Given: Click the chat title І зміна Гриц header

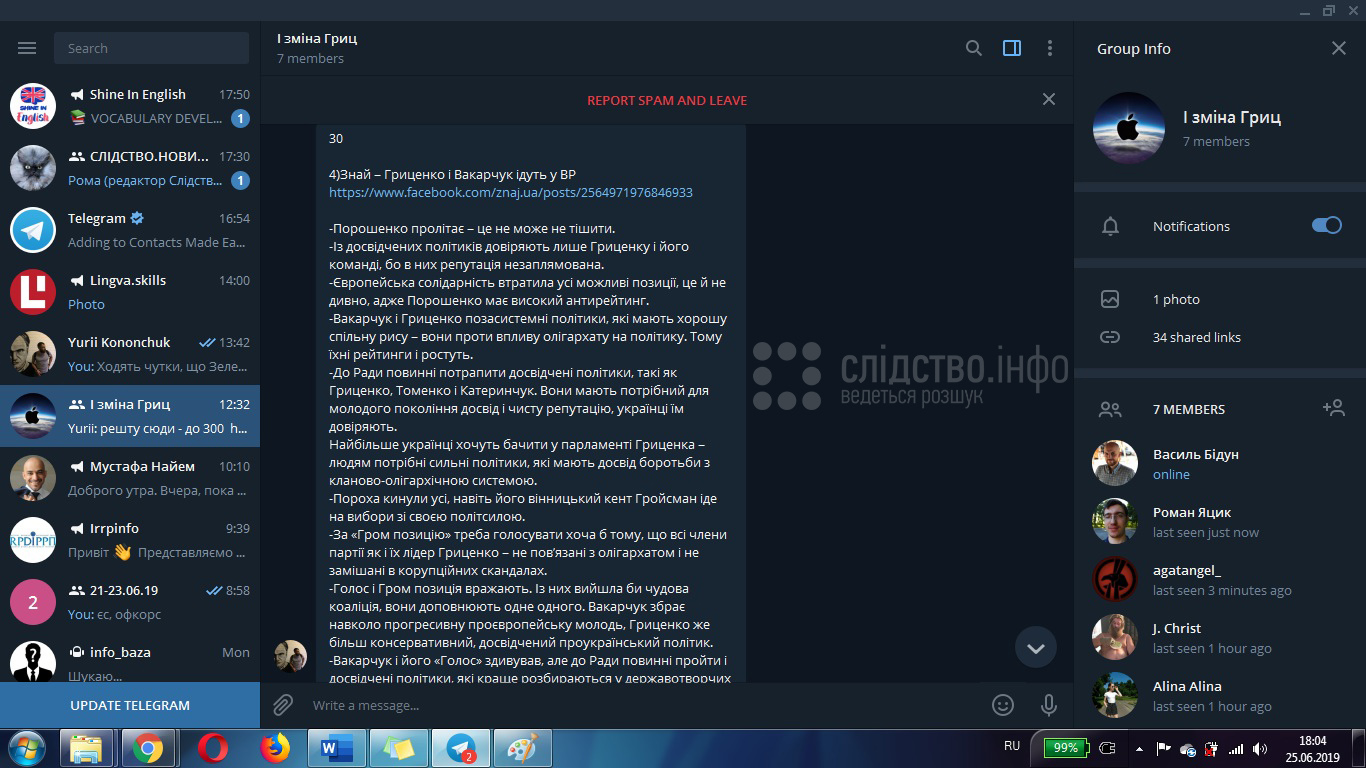Looking at the screenshot, I should (317, 38).
